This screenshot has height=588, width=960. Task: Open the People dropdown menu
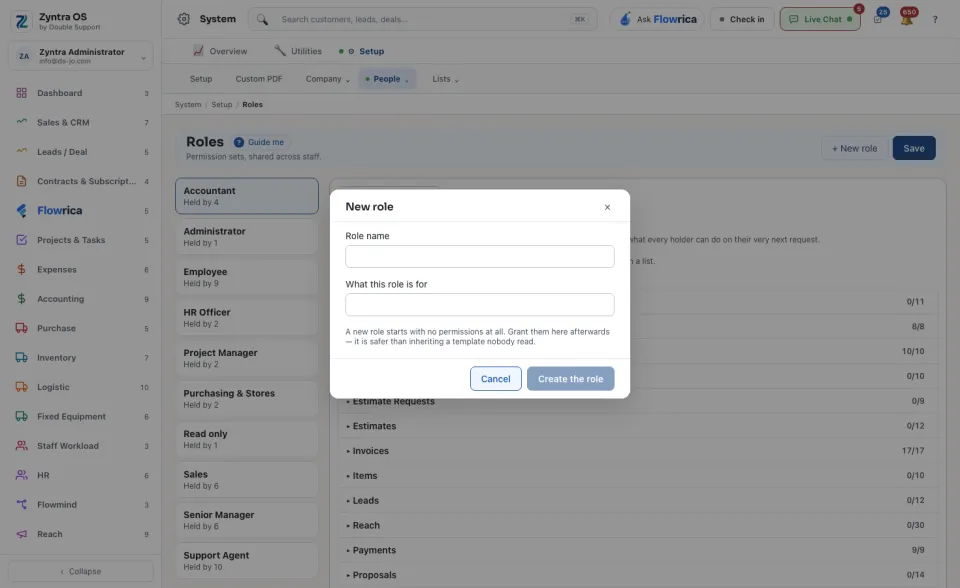click(x=387, y=79)
